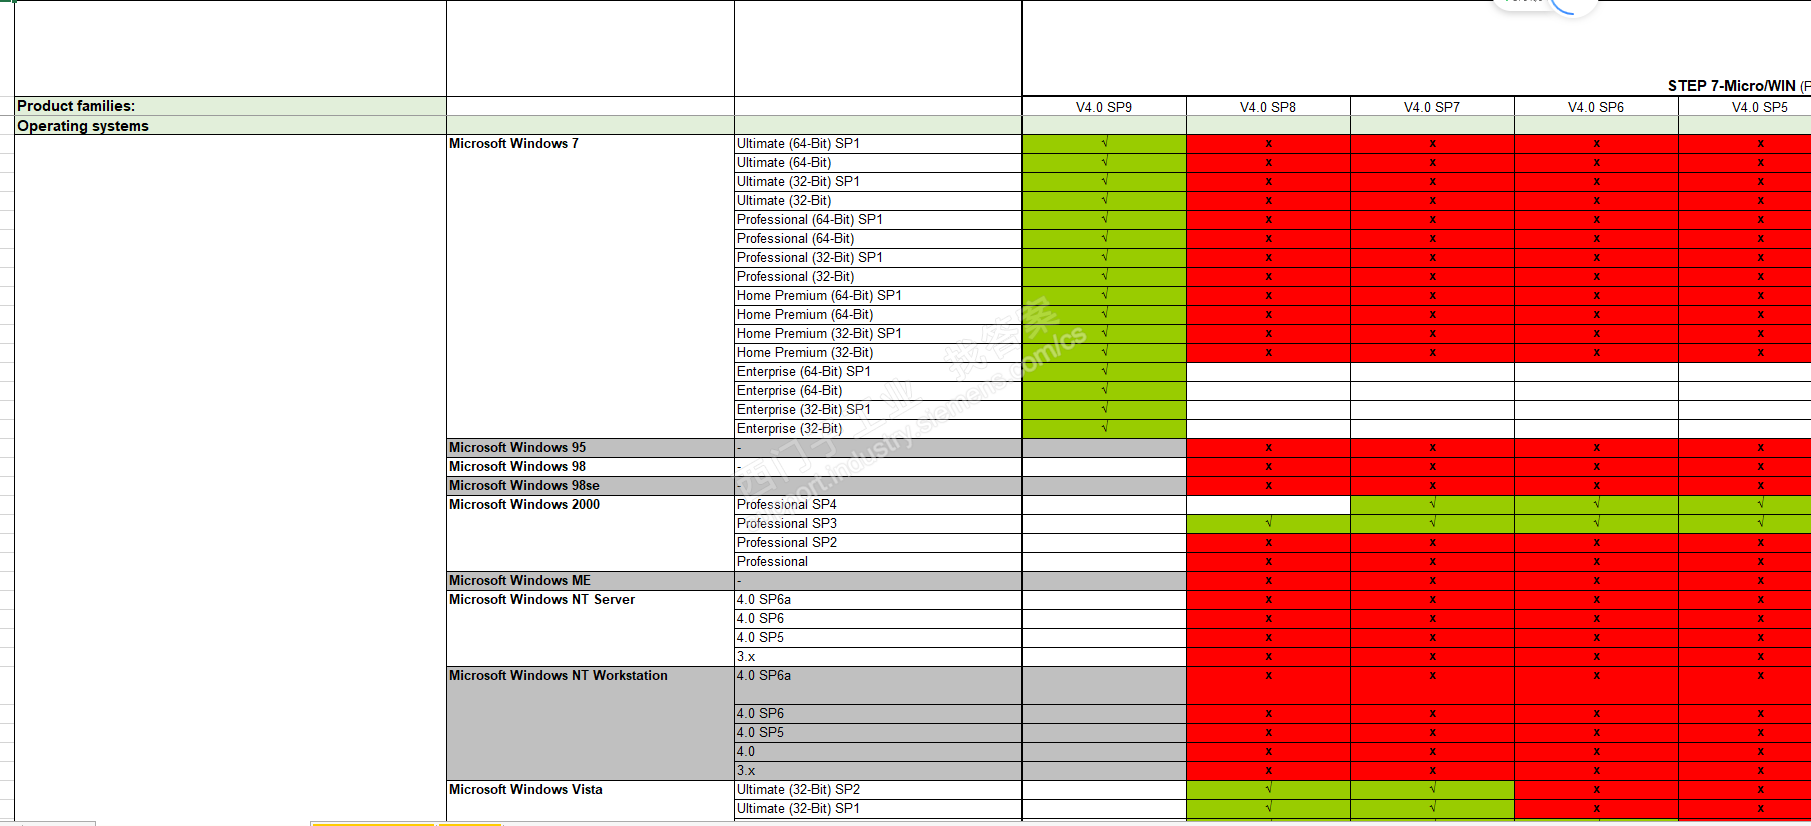Click V4.0 SP9 checkmark in Ultimate (64-Bit) SP1 row
This screenshot has height=826, width=1811.
point(1105,143)
